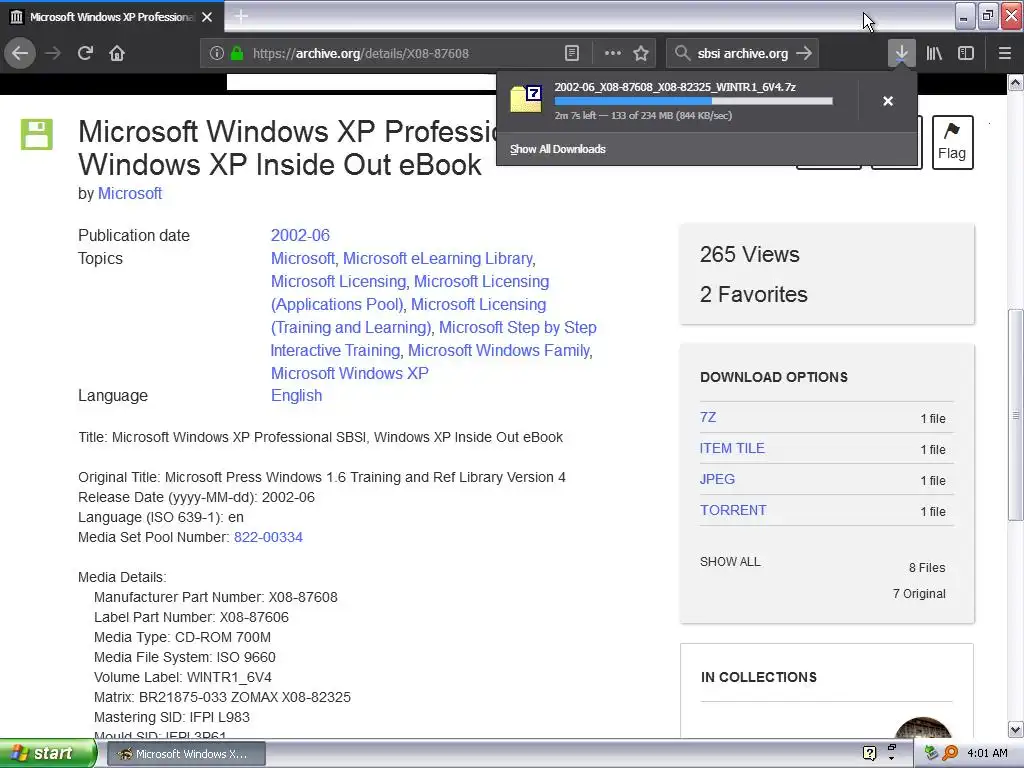Image resolution: width=1024 pixels, height=768 pixels.
Task: Click the Volume Label WINTR1_6V4 line
Action: click(183, 677)
